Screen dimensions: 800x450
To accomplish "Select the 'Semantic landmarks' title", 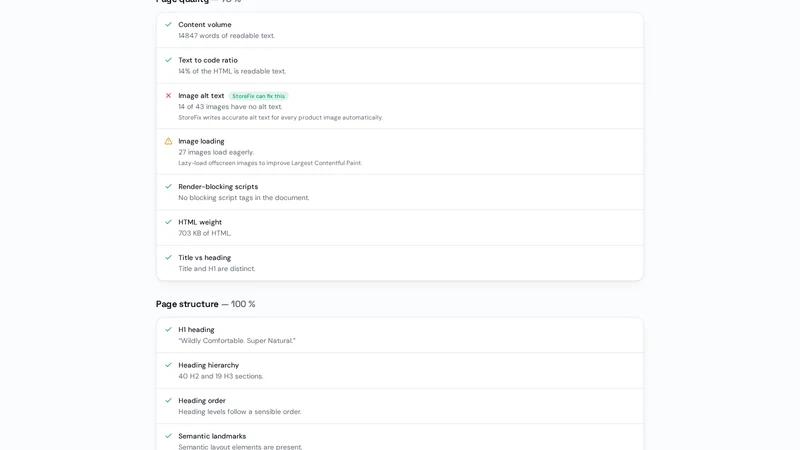I will [212, 436].
